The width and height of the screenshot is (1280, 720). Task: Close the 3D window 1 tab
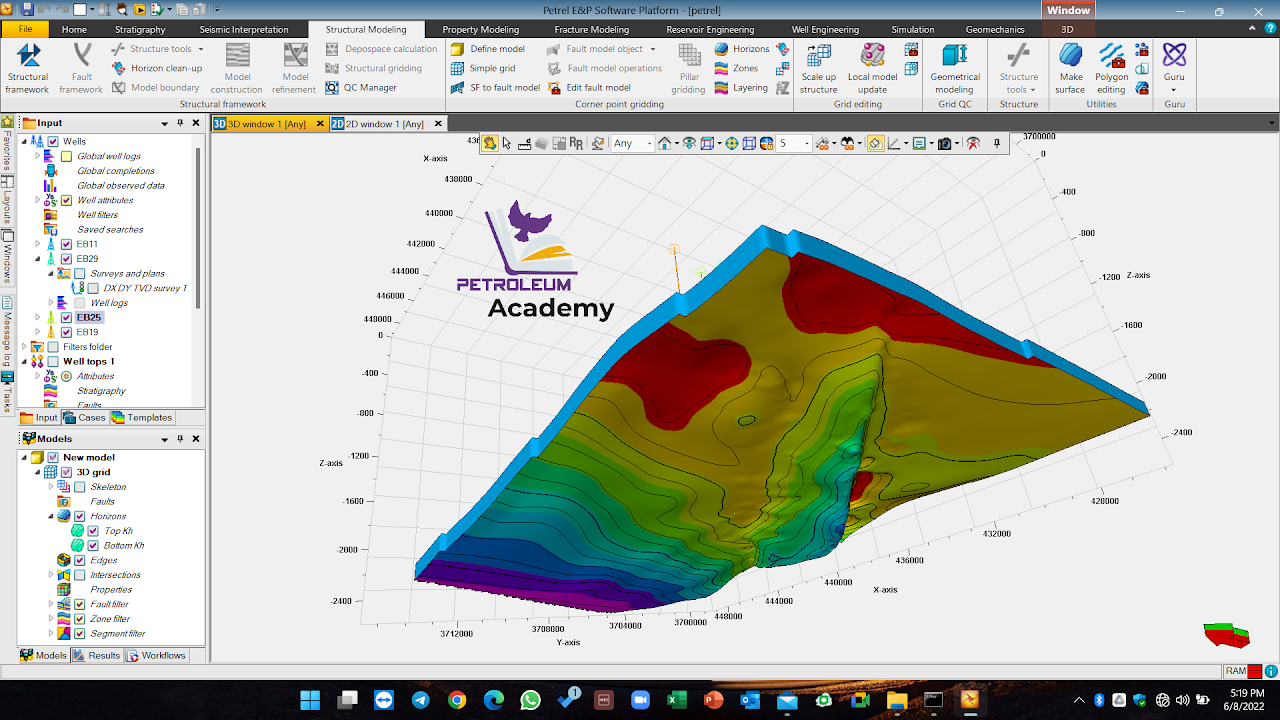tap(320, 124)
